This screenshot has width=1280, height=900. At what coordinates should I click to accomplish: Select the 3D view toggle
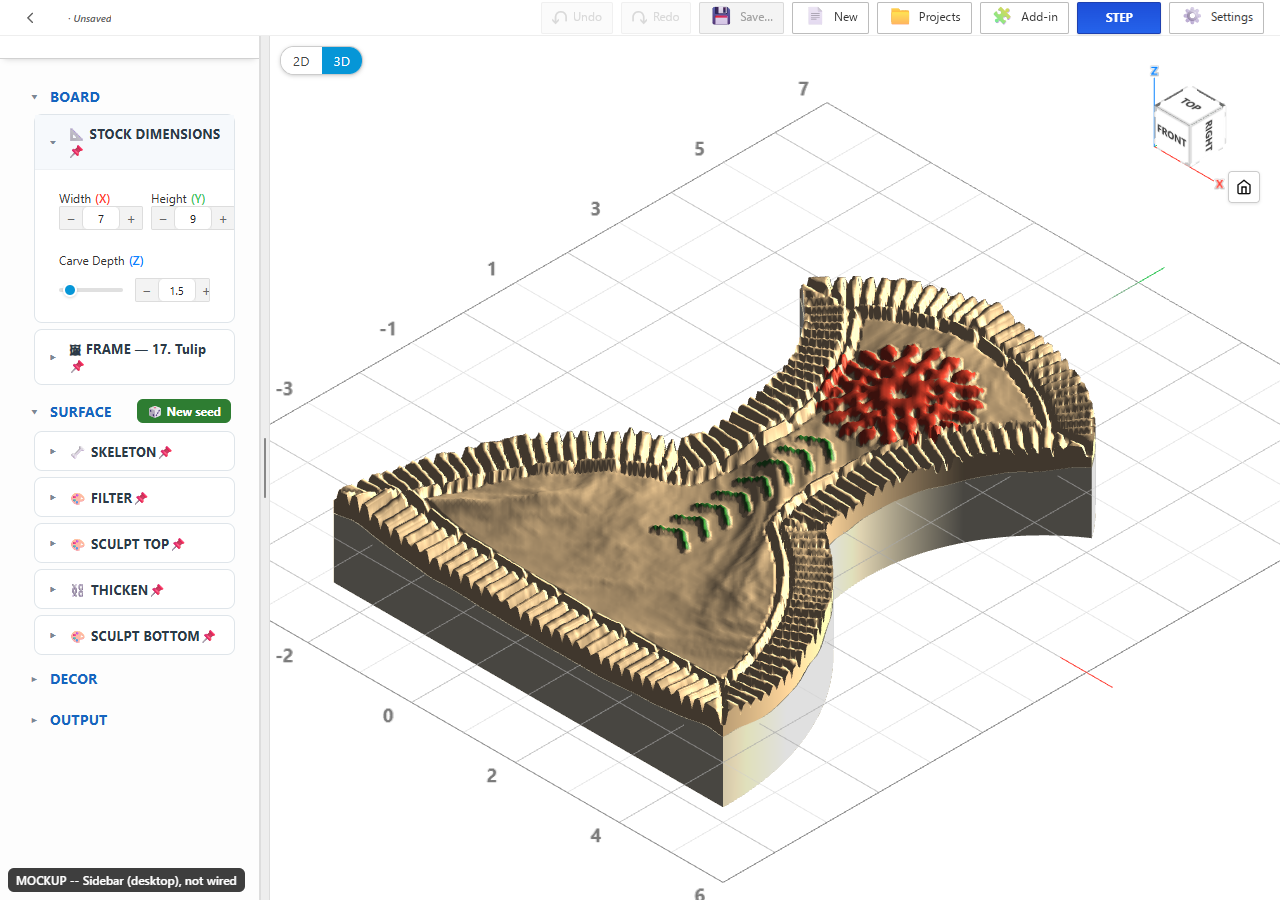tap(342, 61)
